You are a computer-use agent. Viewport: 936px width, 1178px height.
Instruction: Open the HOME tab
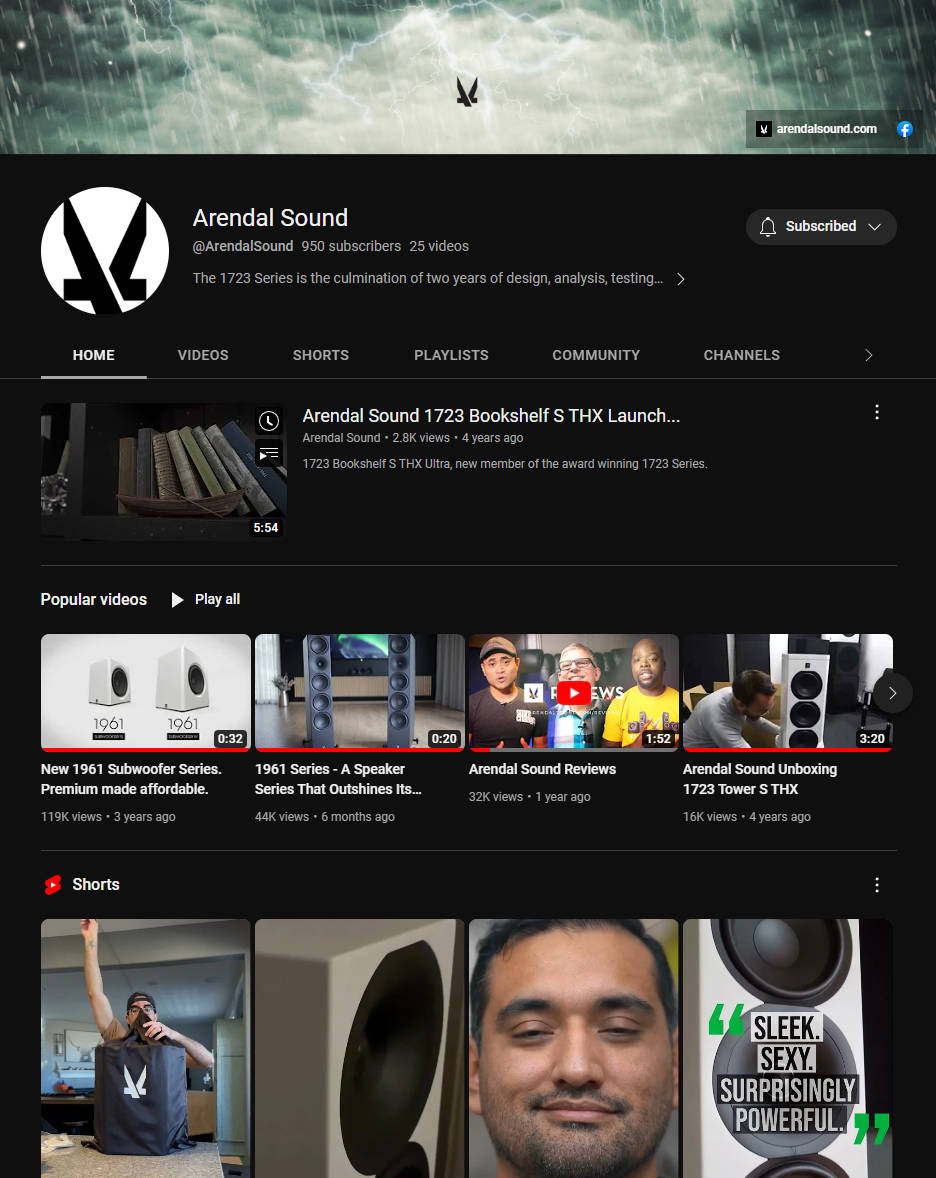[x=94, y=355]
